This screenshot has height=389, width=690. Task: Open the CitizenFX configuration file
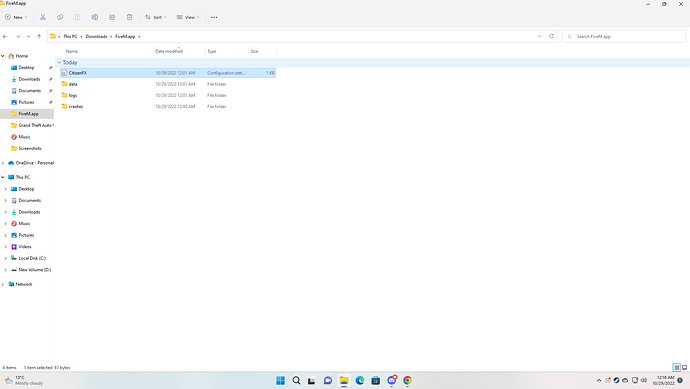click(x=168, y=73)
